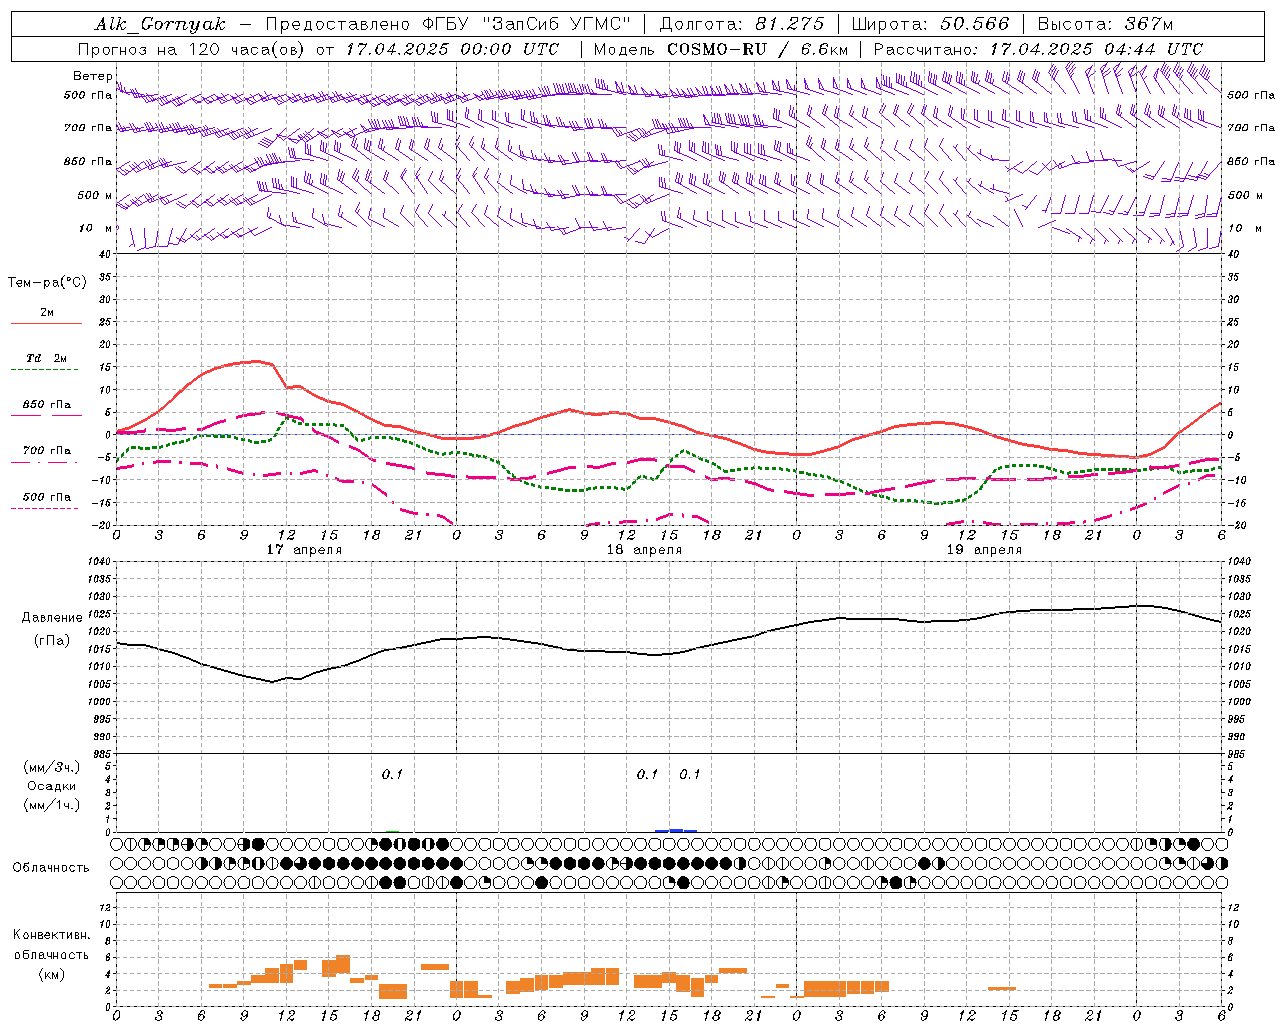Click the 'Высота: 367м' header field
1280x1024 pixels.
pos(1105,24)
